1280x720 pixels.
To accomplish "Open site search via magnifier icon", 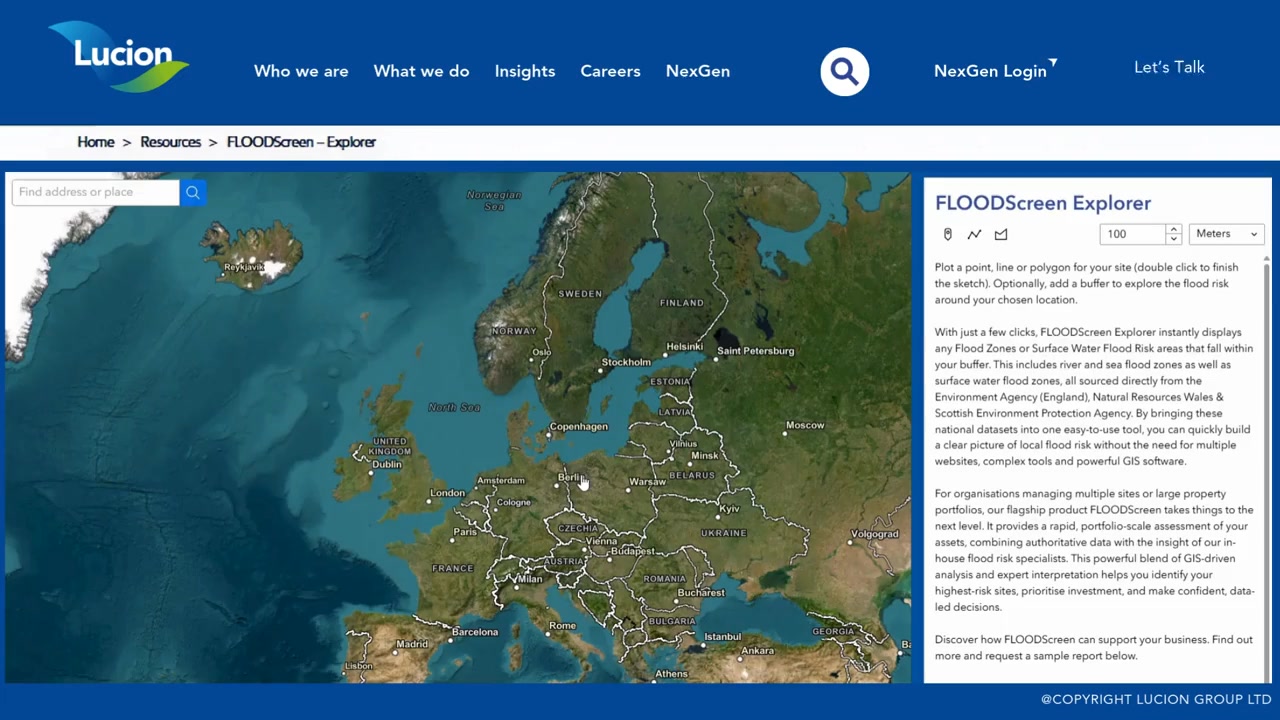I will pyautogui.click(x=845, y=71).
